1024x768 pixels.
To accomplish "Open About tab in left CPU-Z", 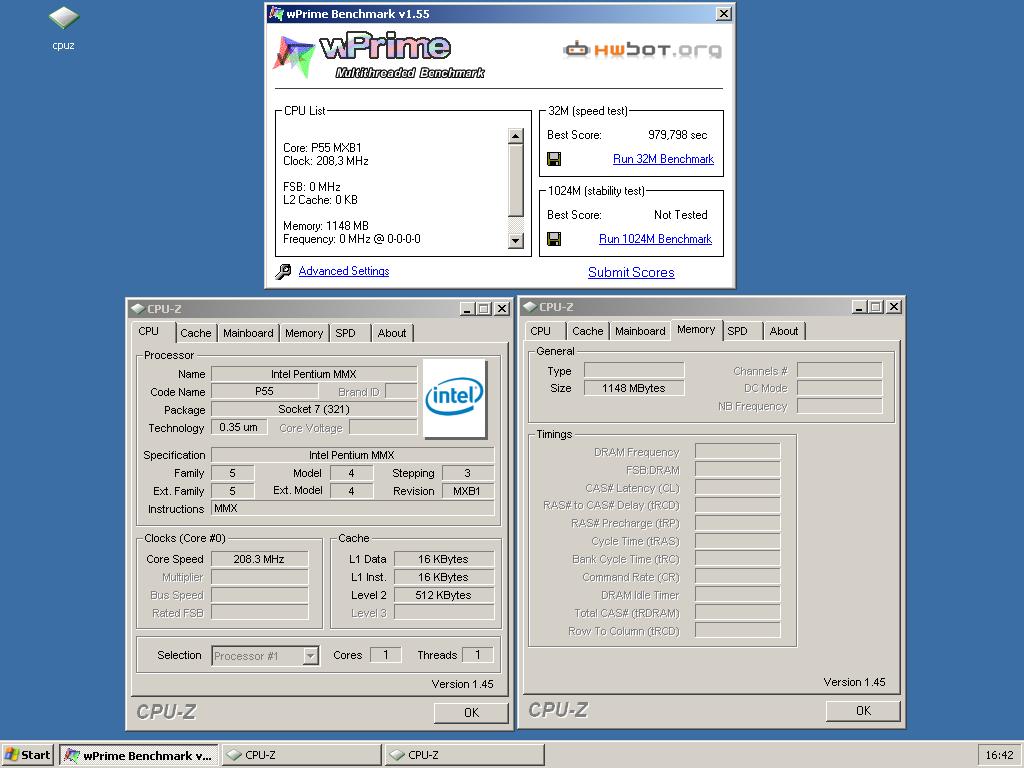I will tap(392, 333).
